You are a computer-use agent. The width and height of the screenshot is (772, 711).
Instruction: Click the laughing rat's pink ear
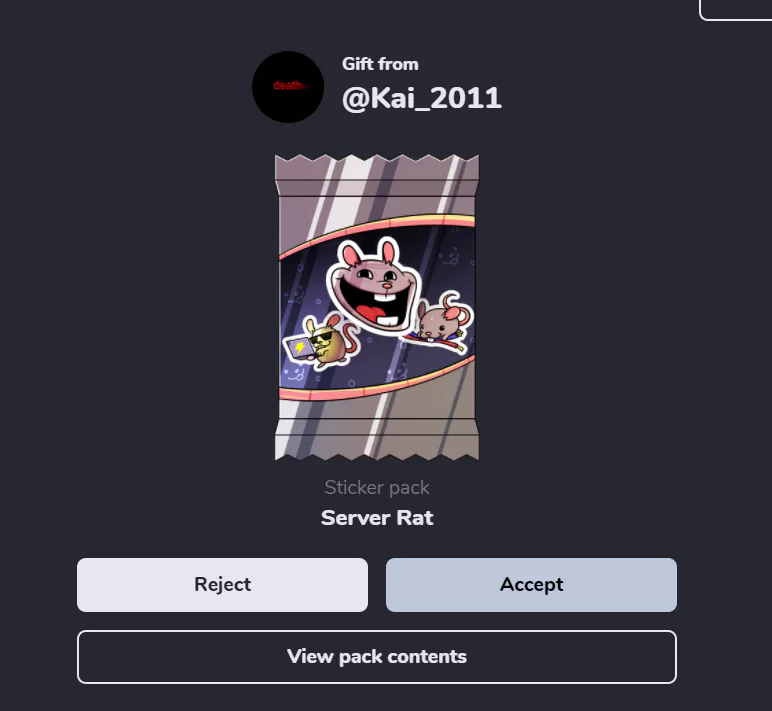tap(353, 255)
